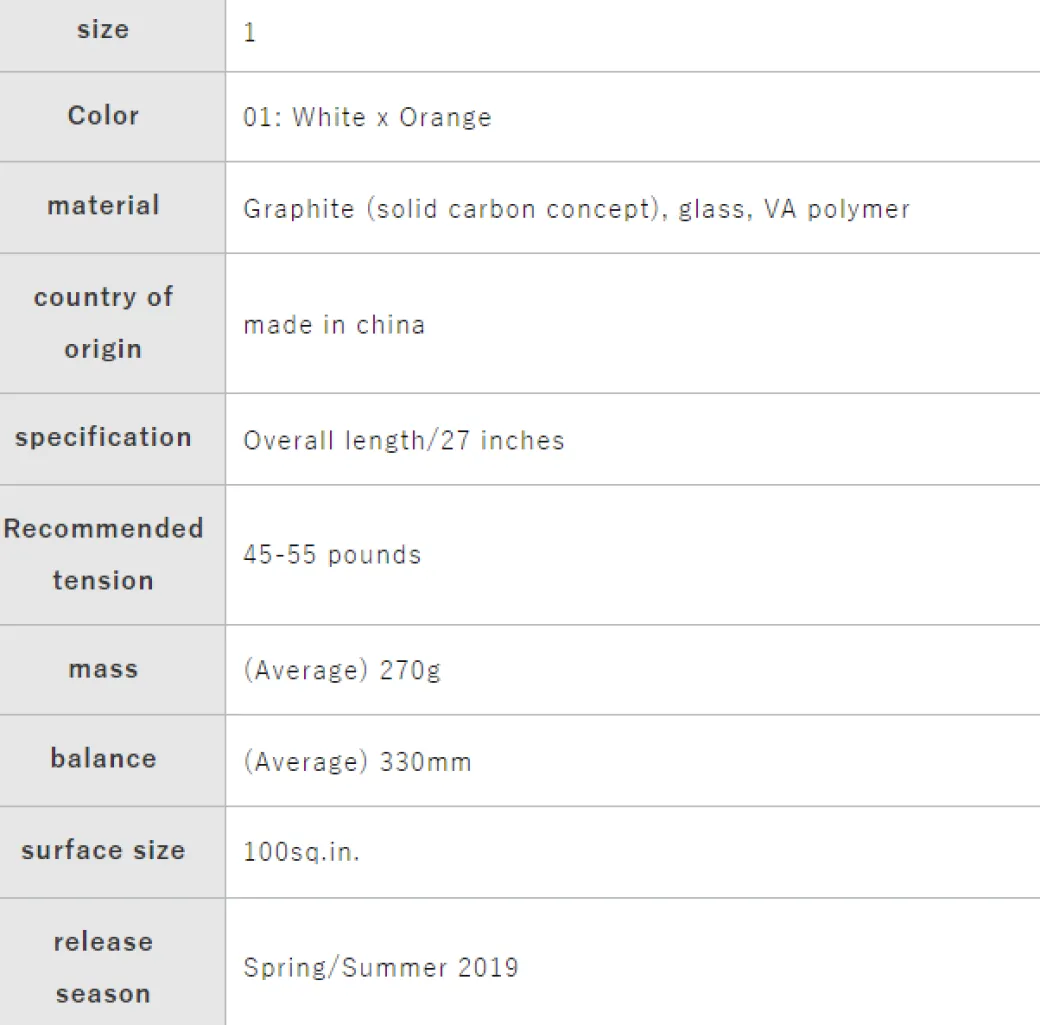Viewport: 1040px width, 1025px height.
Task: Click the 'material' row label
Action: [x=103, y=206]
